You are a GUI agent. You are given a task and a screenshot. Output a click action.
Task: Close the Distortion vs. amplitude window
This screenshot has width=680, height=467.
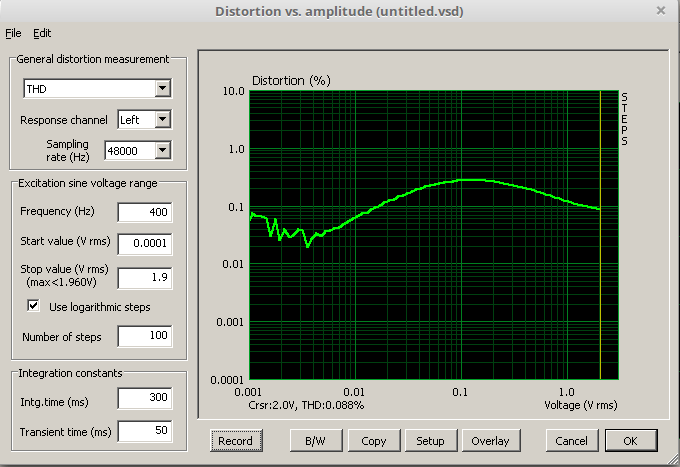(660, 11)
